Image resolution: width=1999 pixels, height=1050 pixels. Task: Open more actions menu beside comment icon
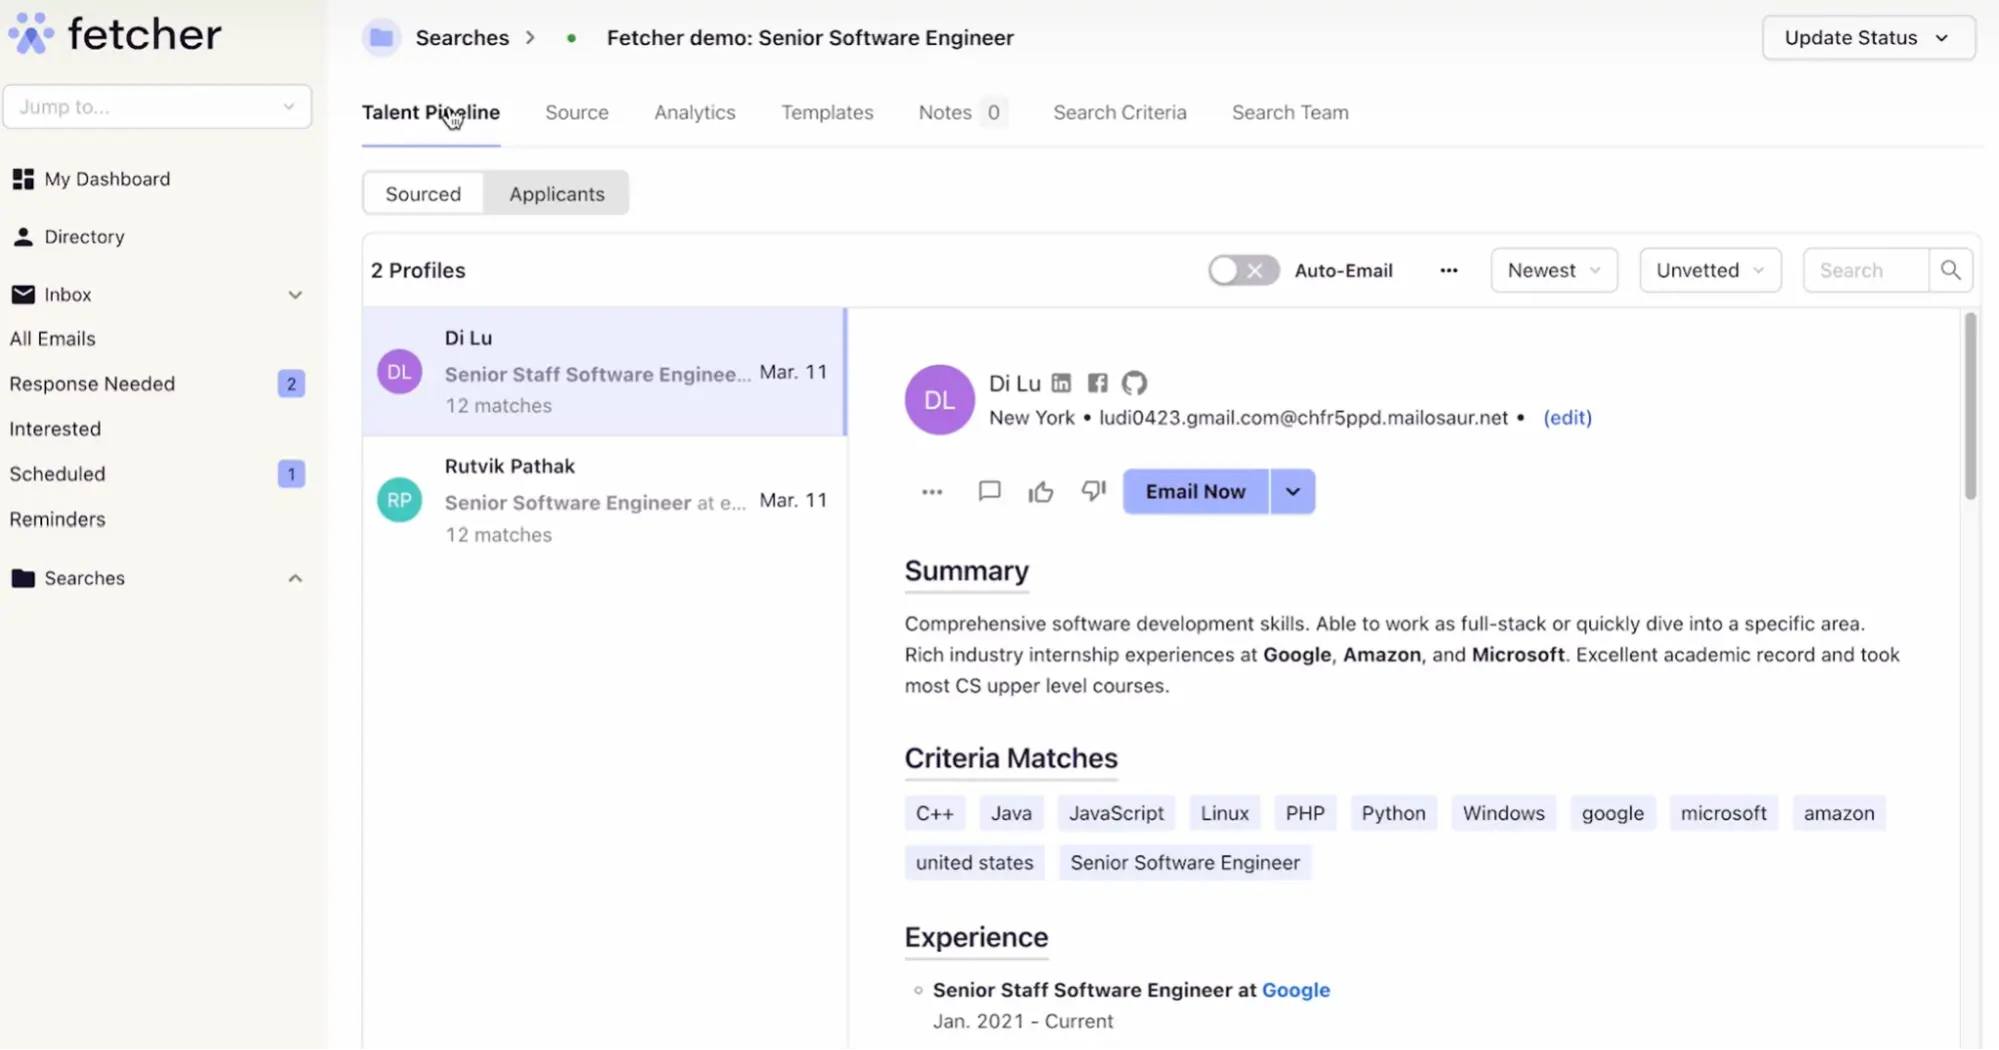click(932, 491)
